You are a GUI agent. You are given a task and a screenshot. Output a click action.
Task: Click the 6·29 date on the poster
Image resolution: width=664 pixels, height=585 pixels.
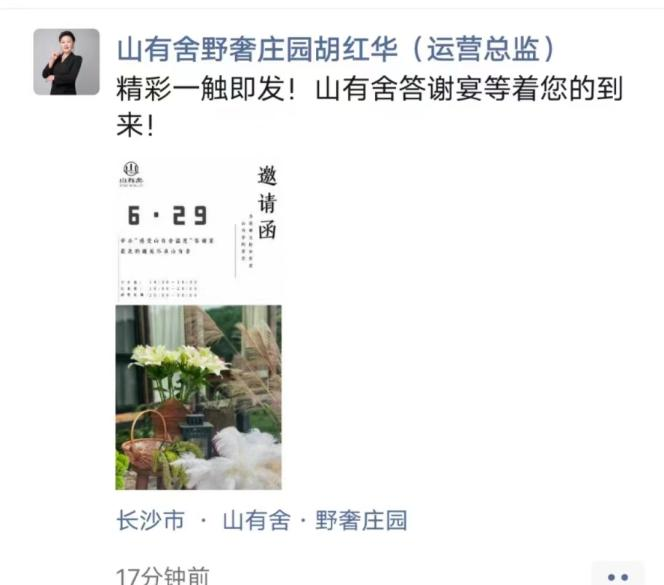click(x=167, y=216)
